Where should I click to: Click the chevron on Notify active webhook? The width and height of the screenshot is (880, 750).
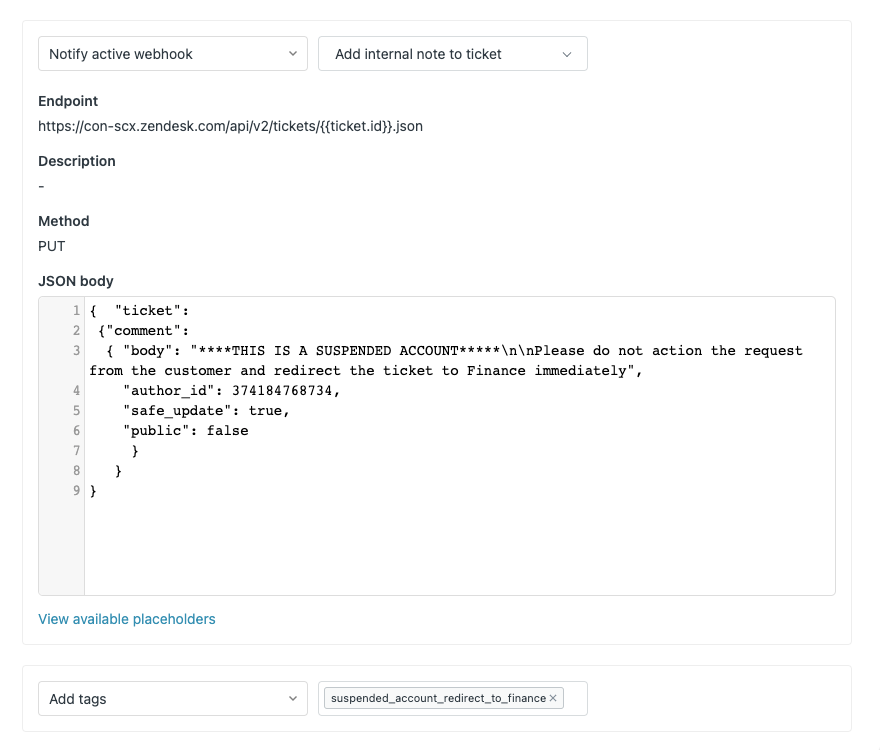293,53
